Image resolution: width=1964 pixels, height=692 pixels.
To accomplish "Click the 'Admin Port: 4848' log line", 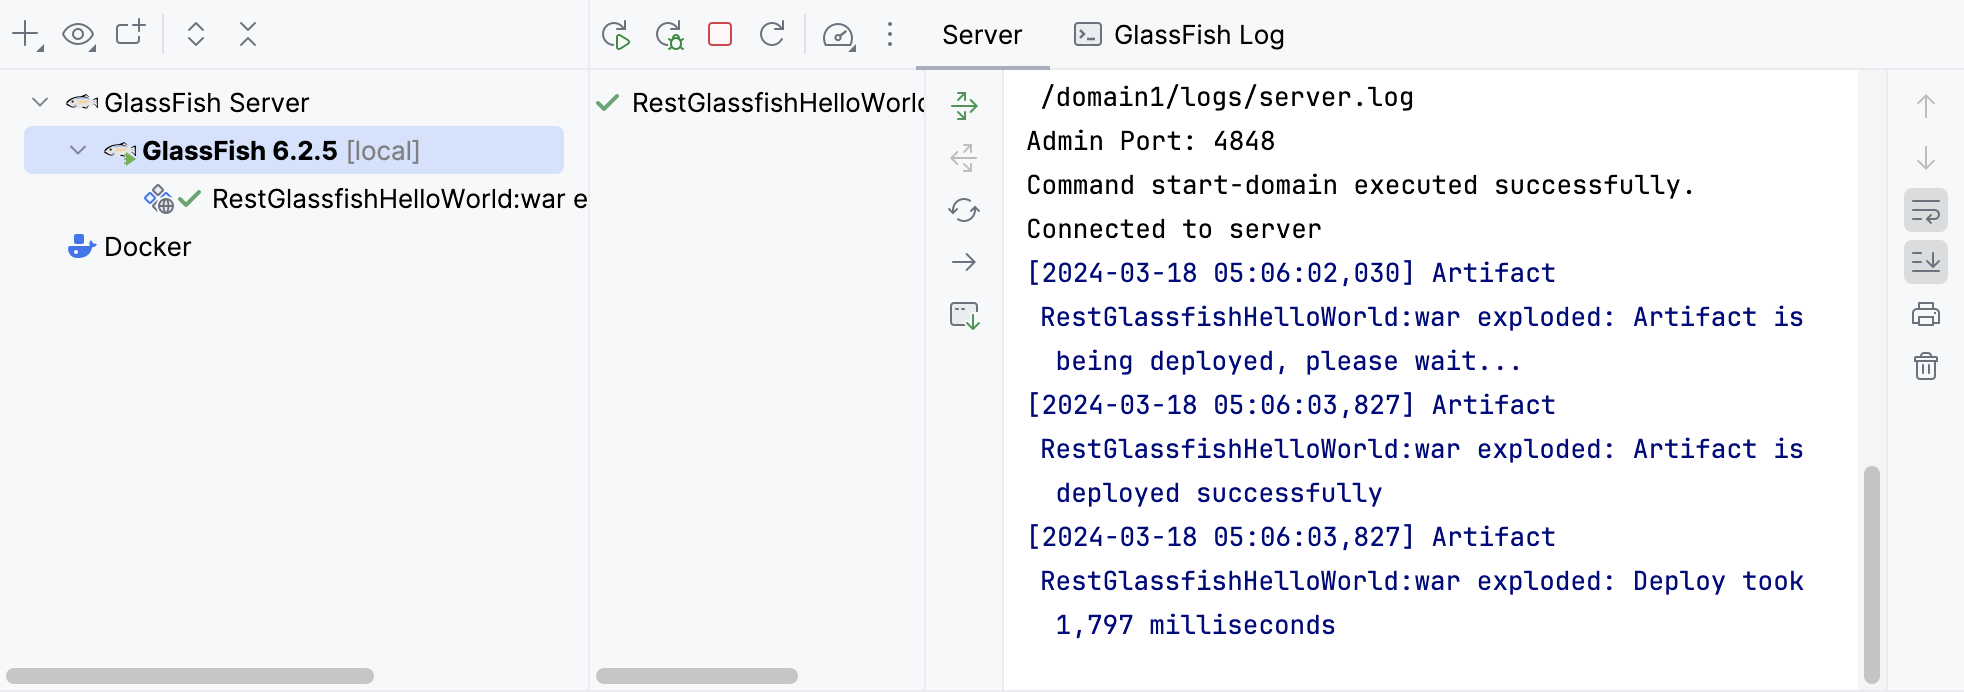I will tap(1151, 141).
